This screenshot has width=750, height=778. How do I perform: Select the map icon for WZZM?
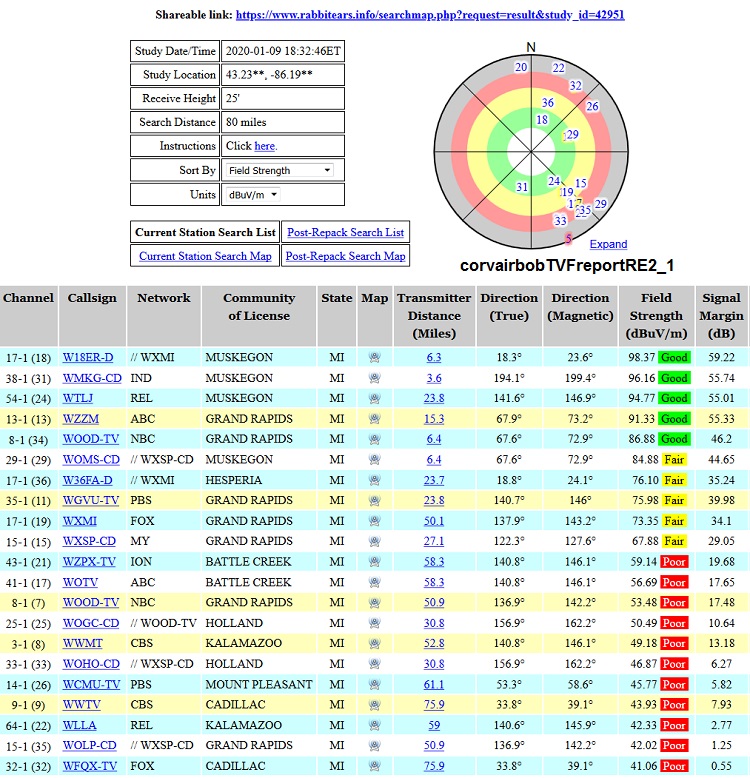pyautogui.click(x=375, y=419)
